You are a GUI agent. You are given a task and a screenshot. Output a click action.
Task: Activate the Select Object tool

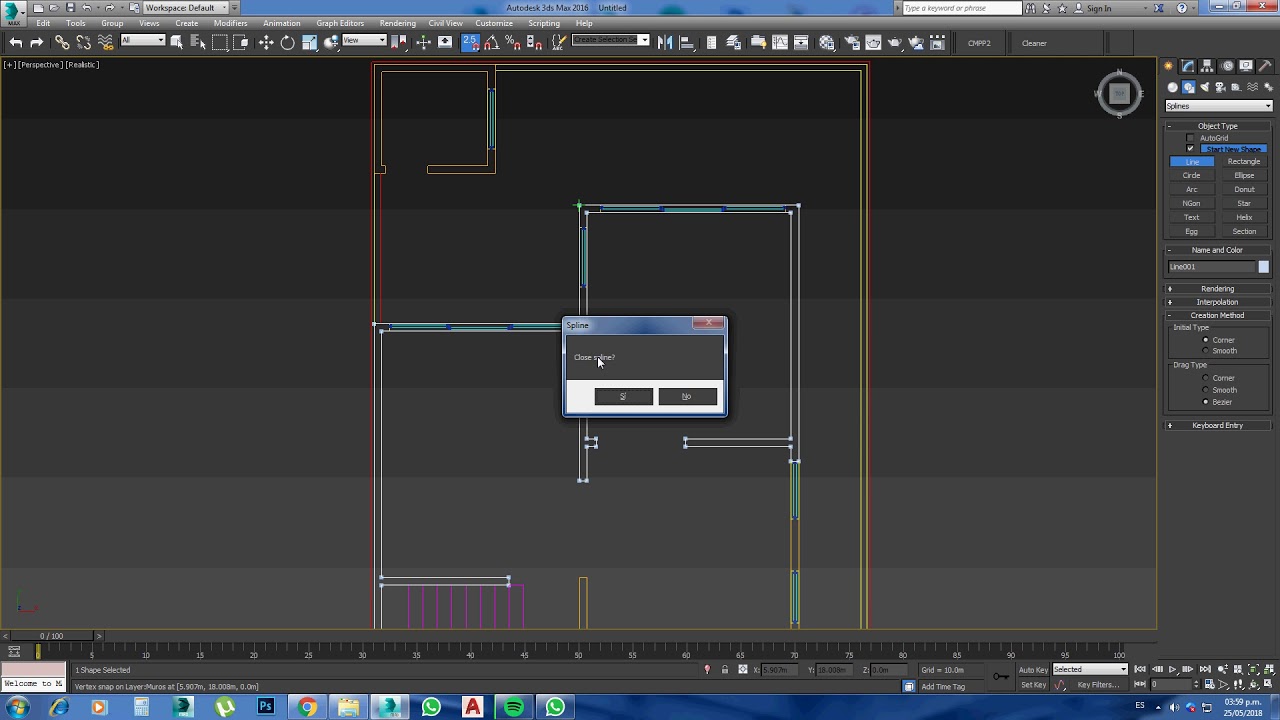pyautogui.click(x=177, y=42)
